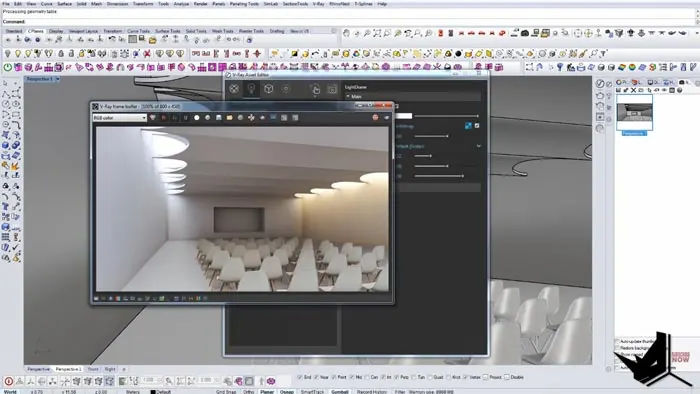The image size is (700, 394).
Task: Click the pan hand icon in top-right toolbar
Action: [346, 33]
